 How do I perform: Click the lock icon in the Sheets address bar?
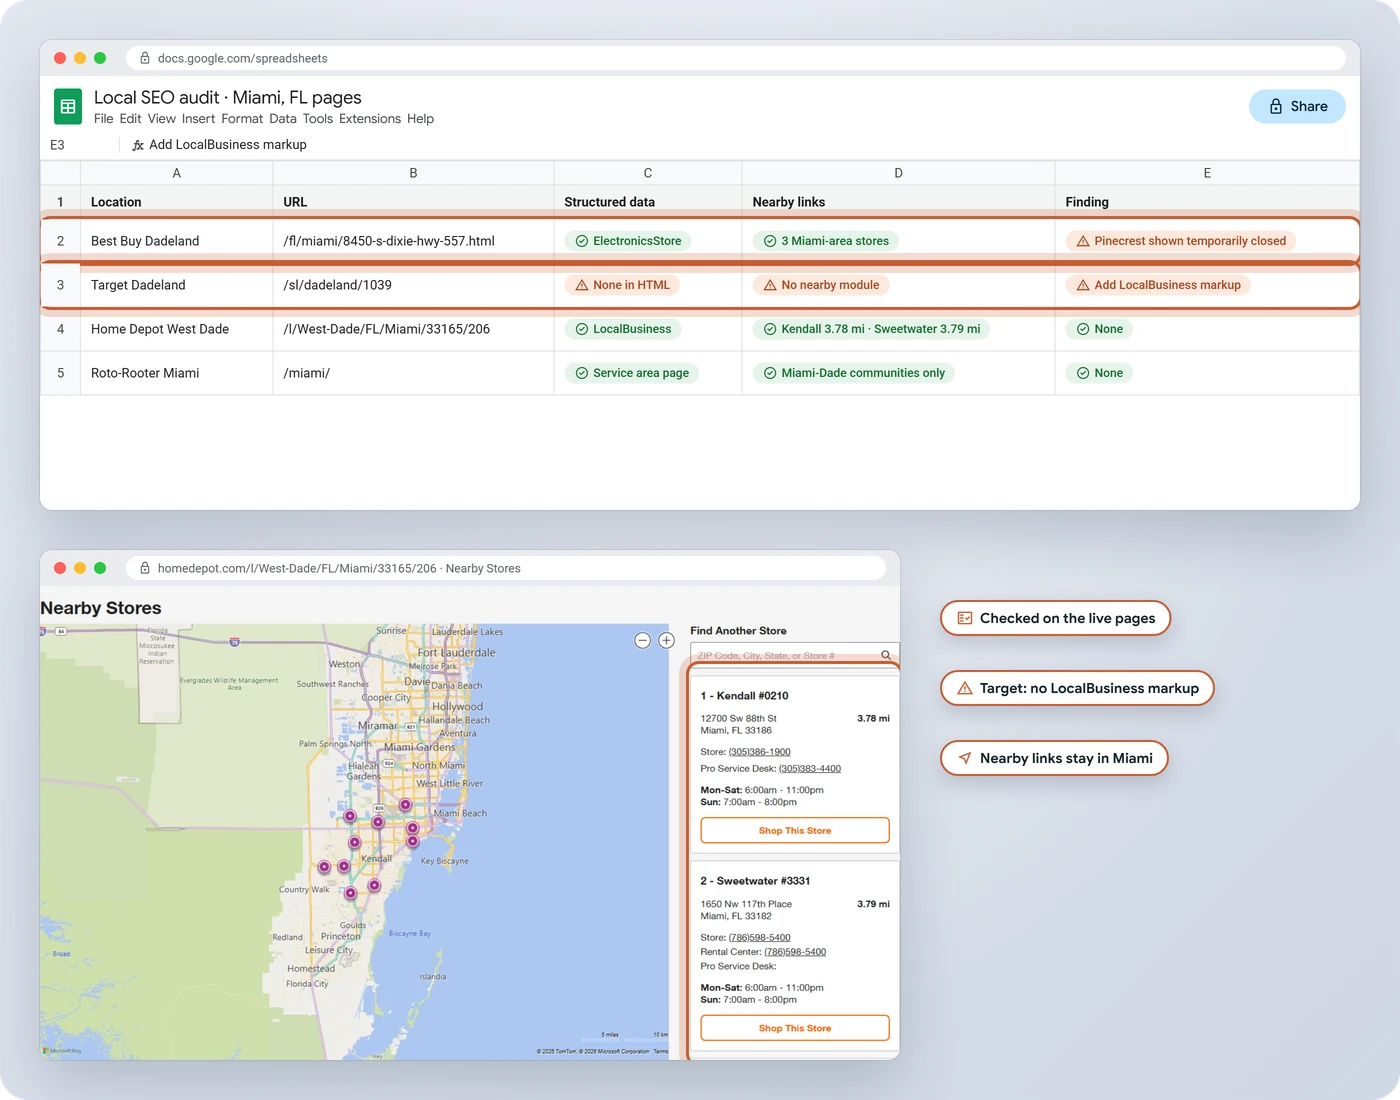[x=145, y=58]
